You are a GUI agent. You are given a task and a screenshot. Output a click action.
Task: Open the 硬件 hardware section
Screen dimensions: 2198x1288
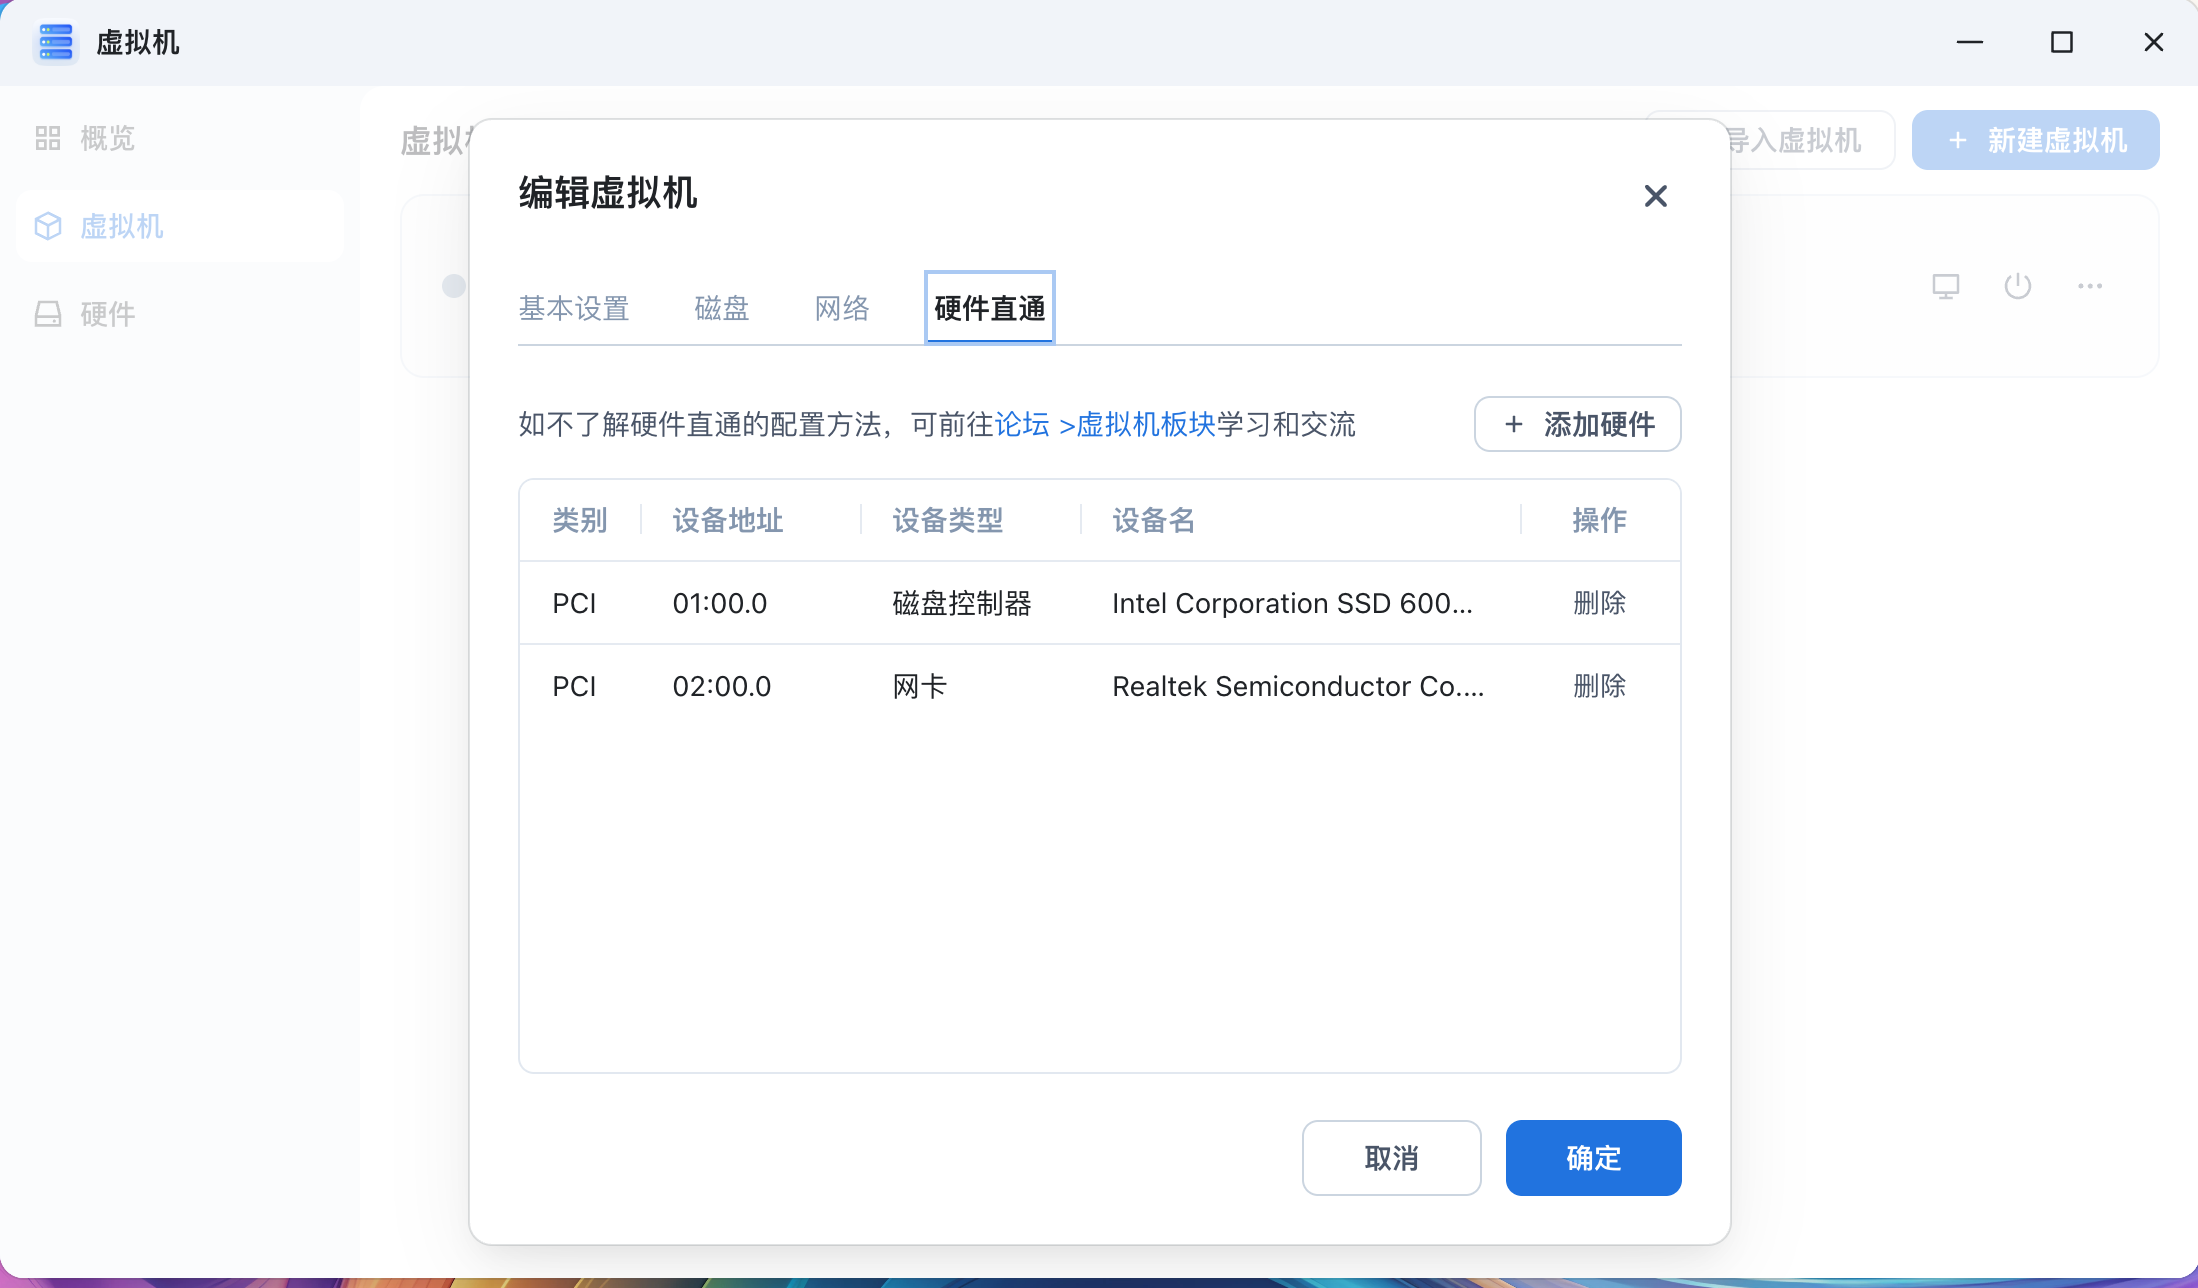[108, 313]
